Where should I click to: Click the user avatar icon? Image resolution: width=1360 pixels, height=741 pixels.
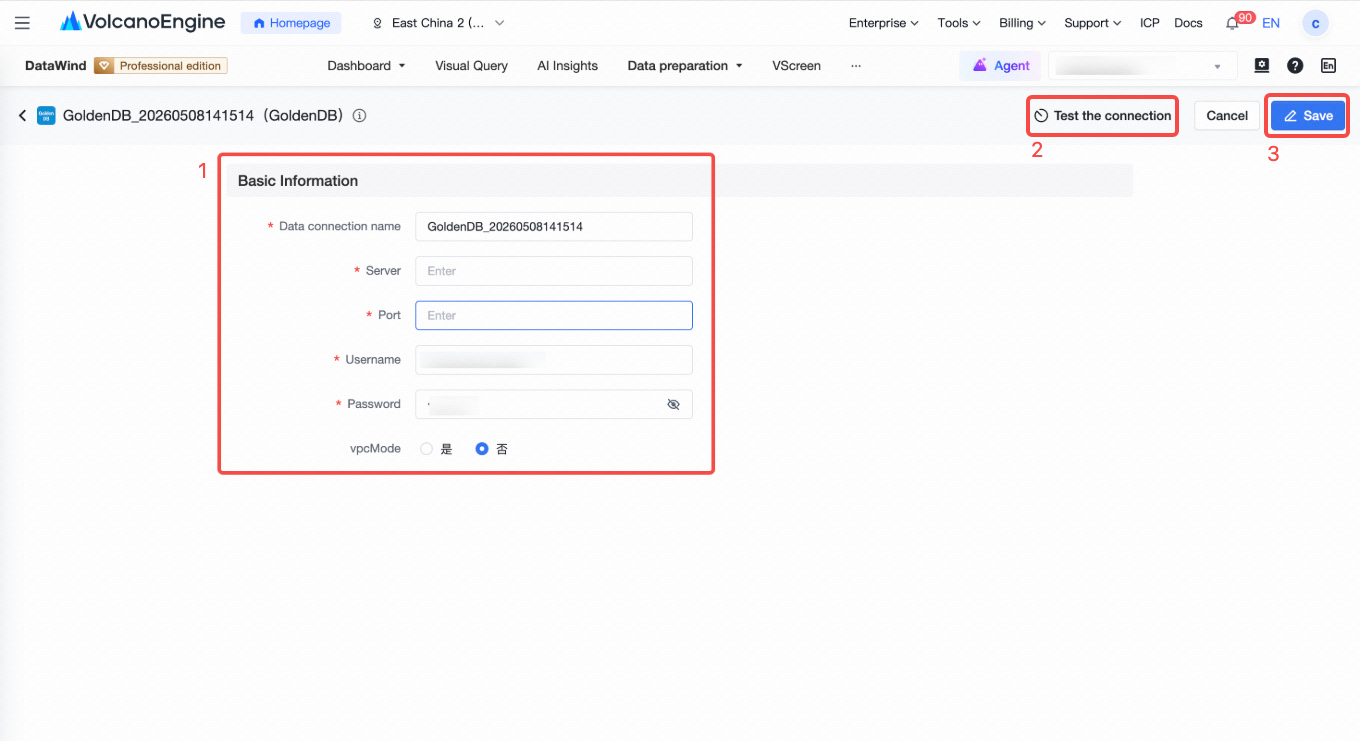click(x=1315, y=23)
